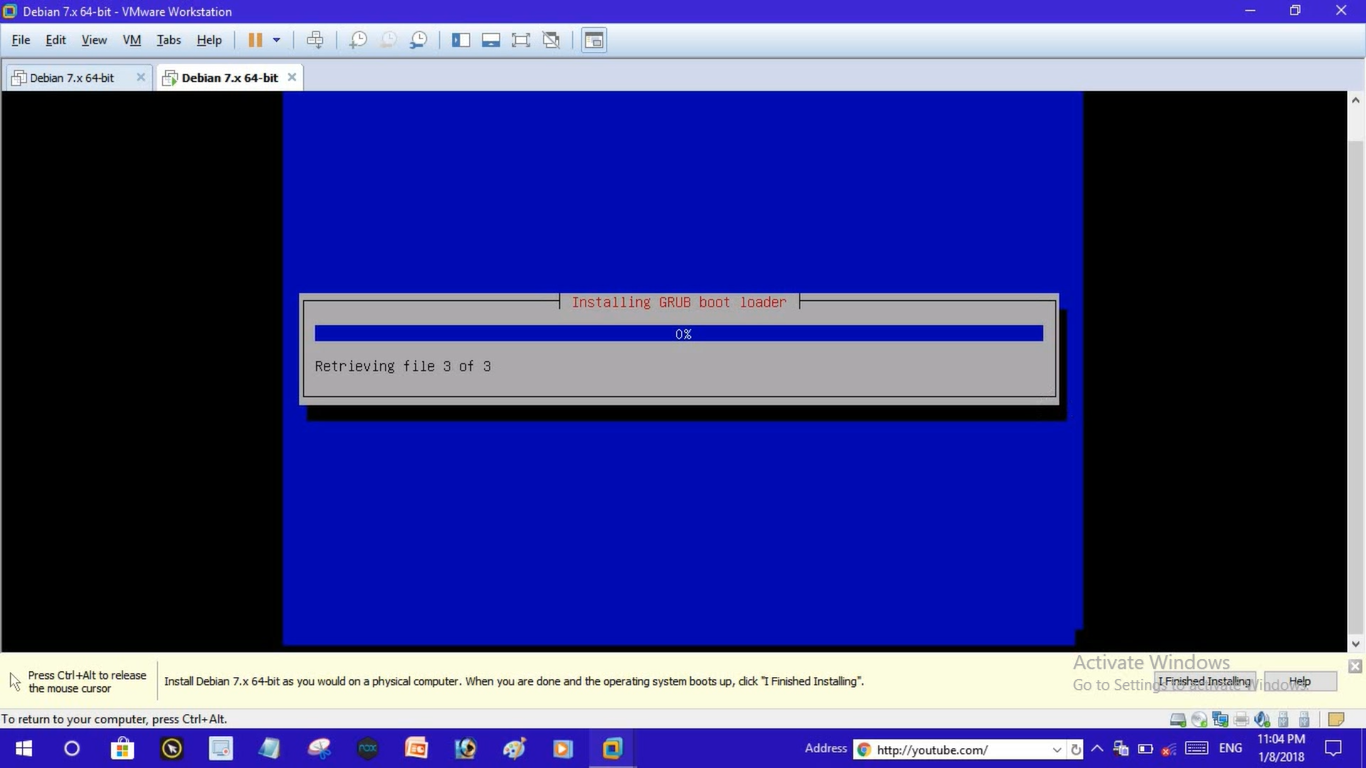Click the hard disk device icon in VMware status bar
1366x768 pixels.
click(x=1178, y=719)
